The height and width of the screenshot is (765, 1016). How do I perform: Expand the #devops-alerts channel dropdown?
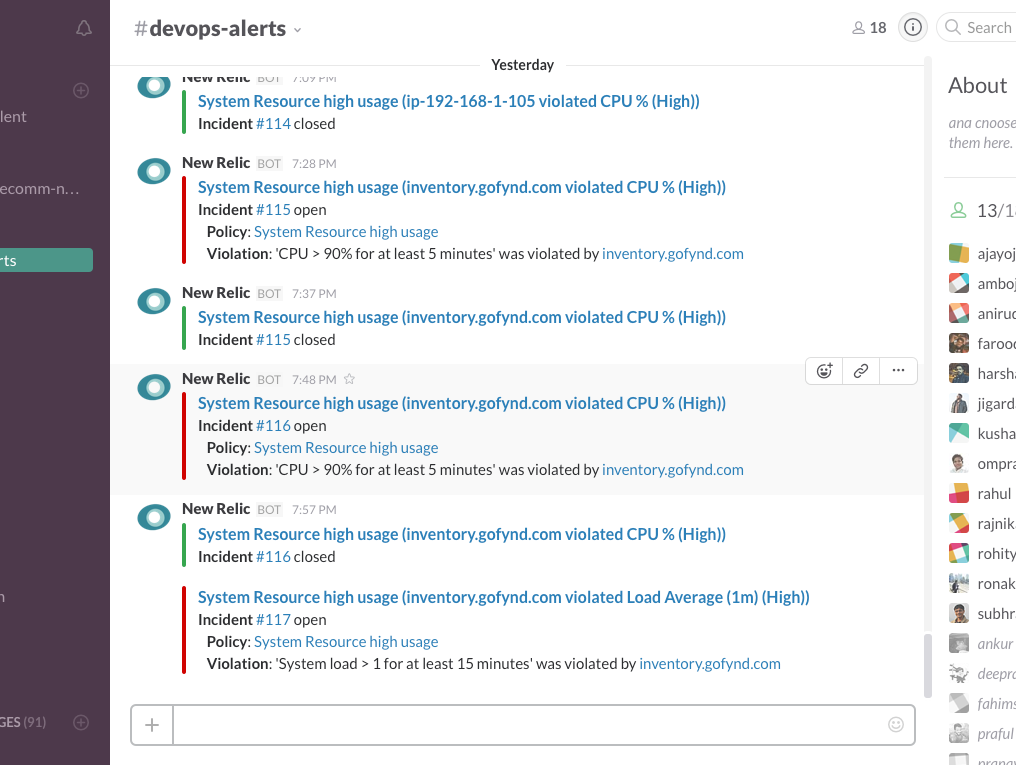(x=297, y=30)
